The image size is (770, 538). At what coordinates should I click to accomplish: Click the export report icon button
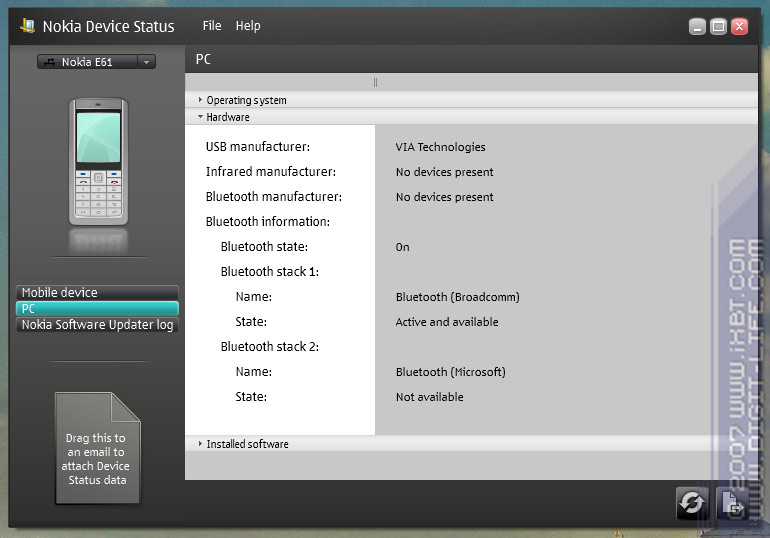(732, 503)
